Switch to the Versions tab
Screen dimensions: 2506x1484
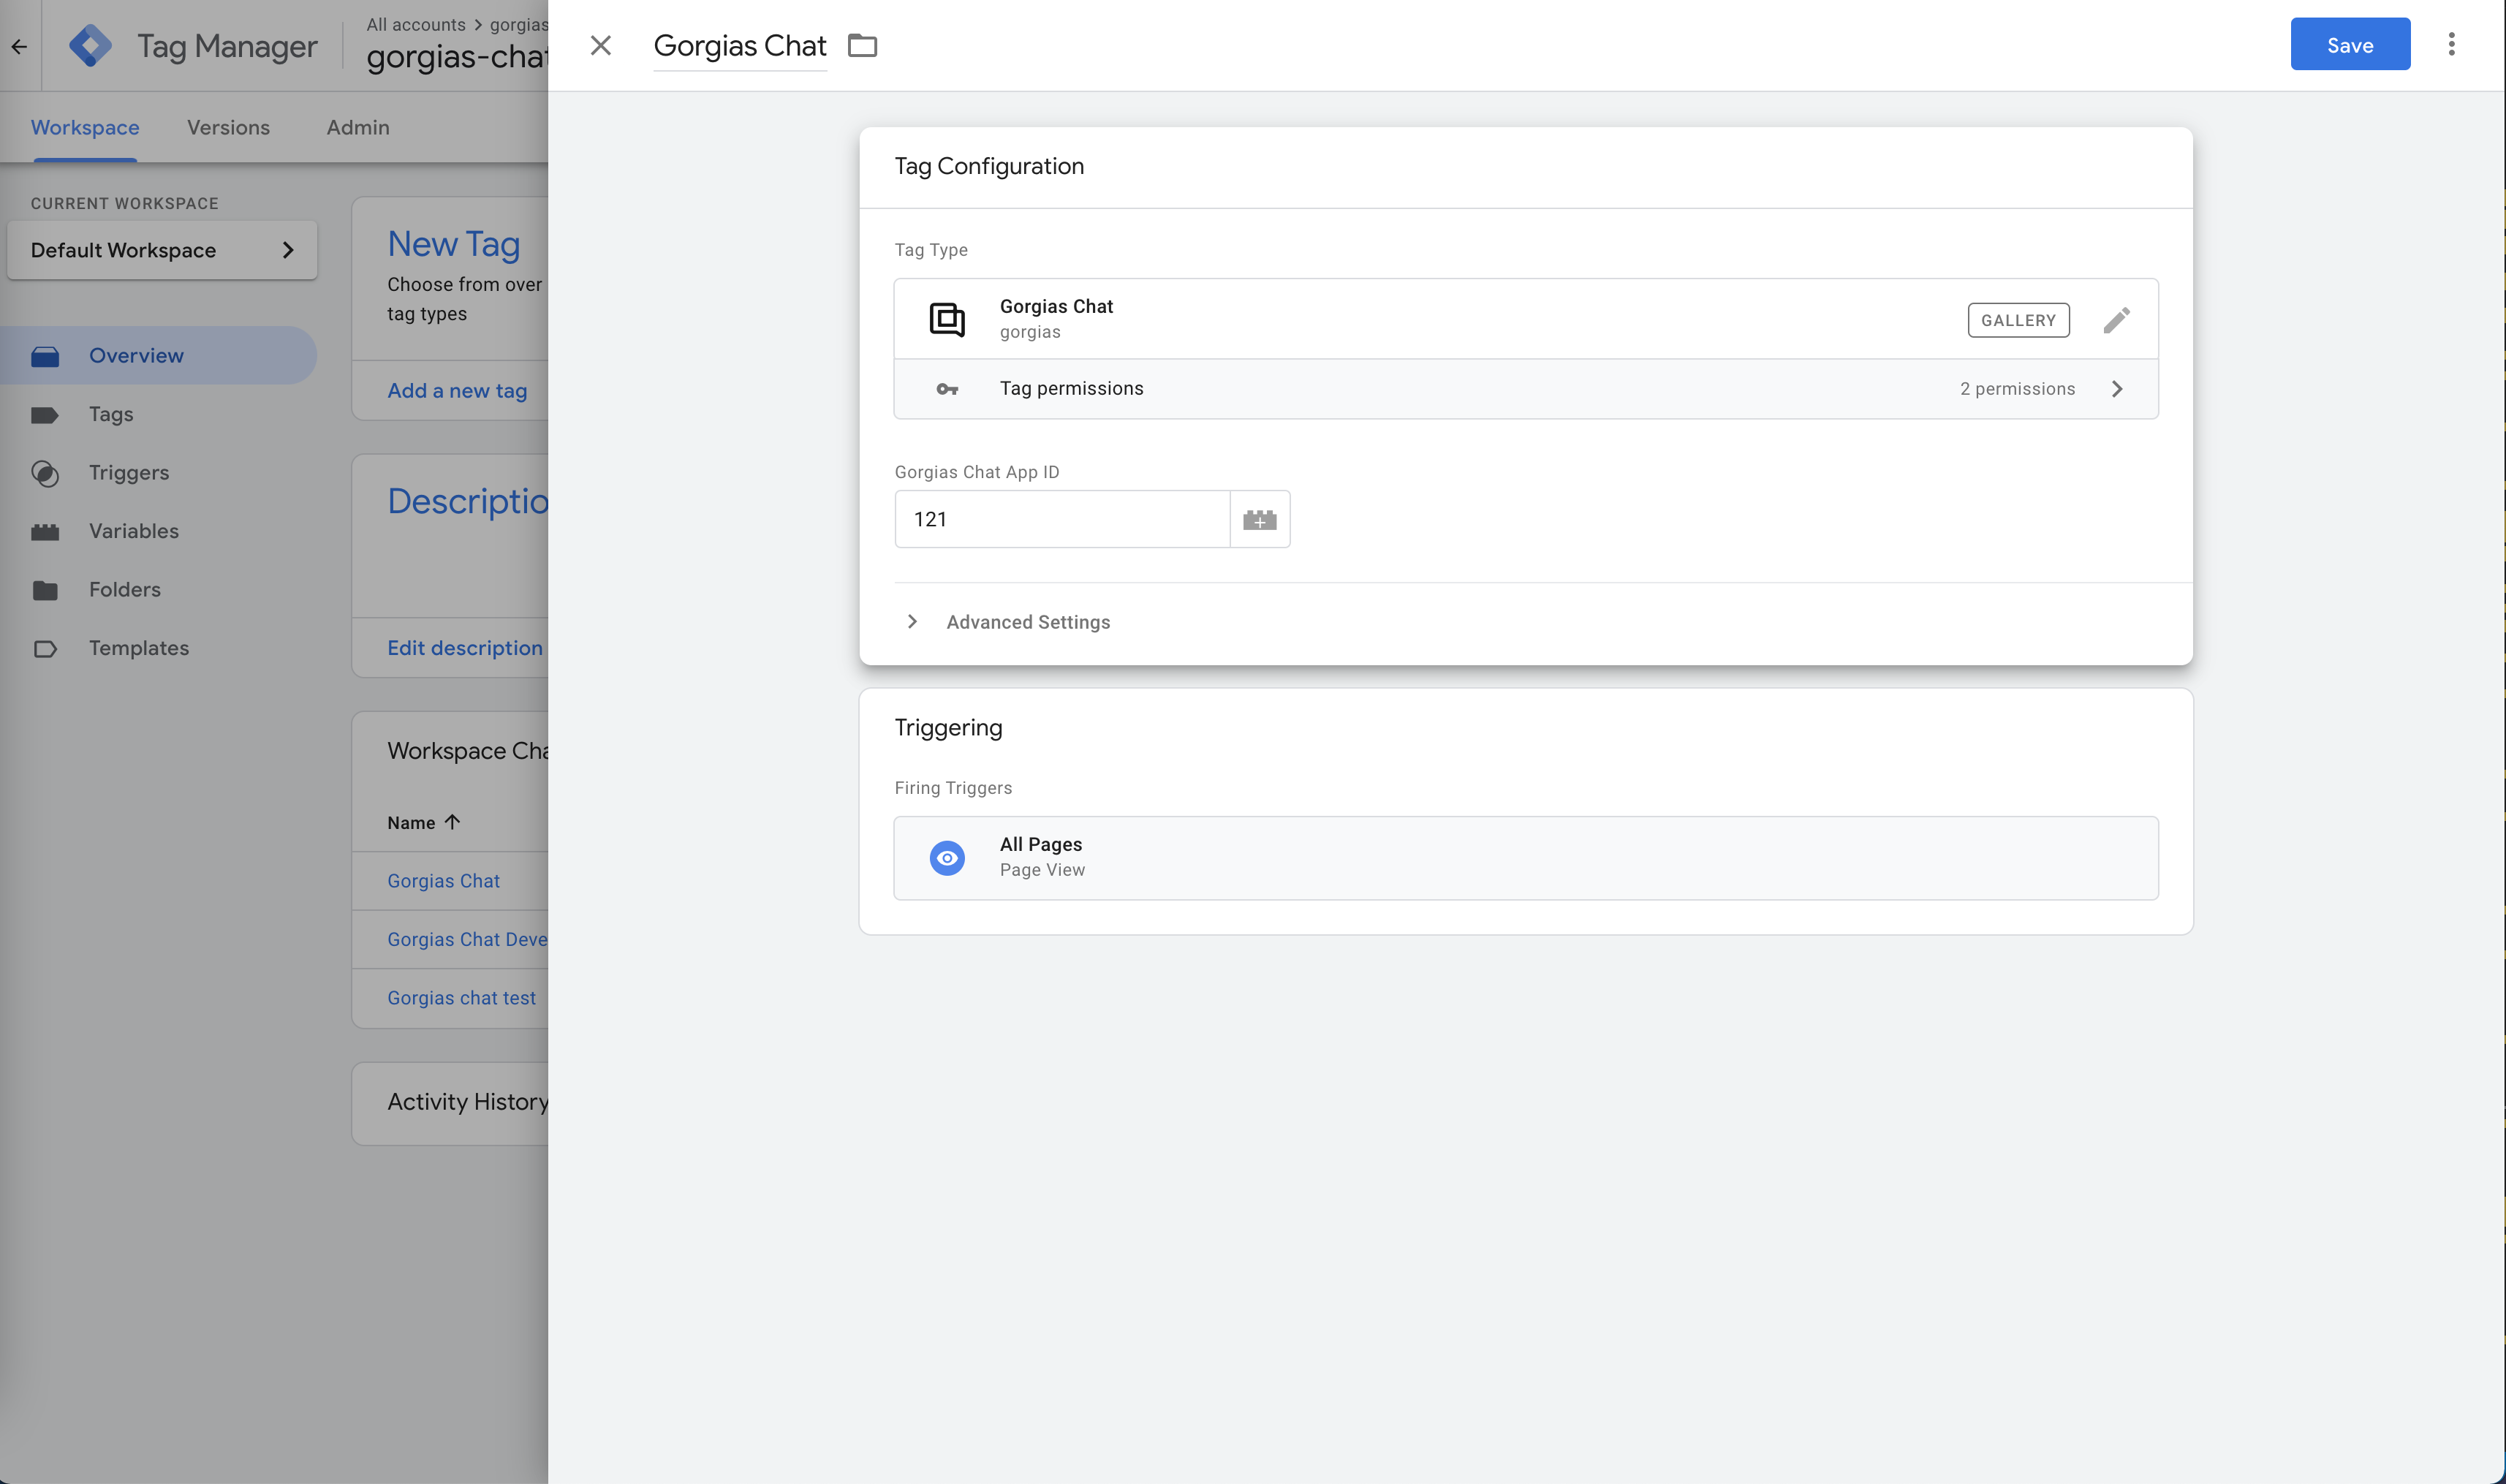[x=228, y=128]
